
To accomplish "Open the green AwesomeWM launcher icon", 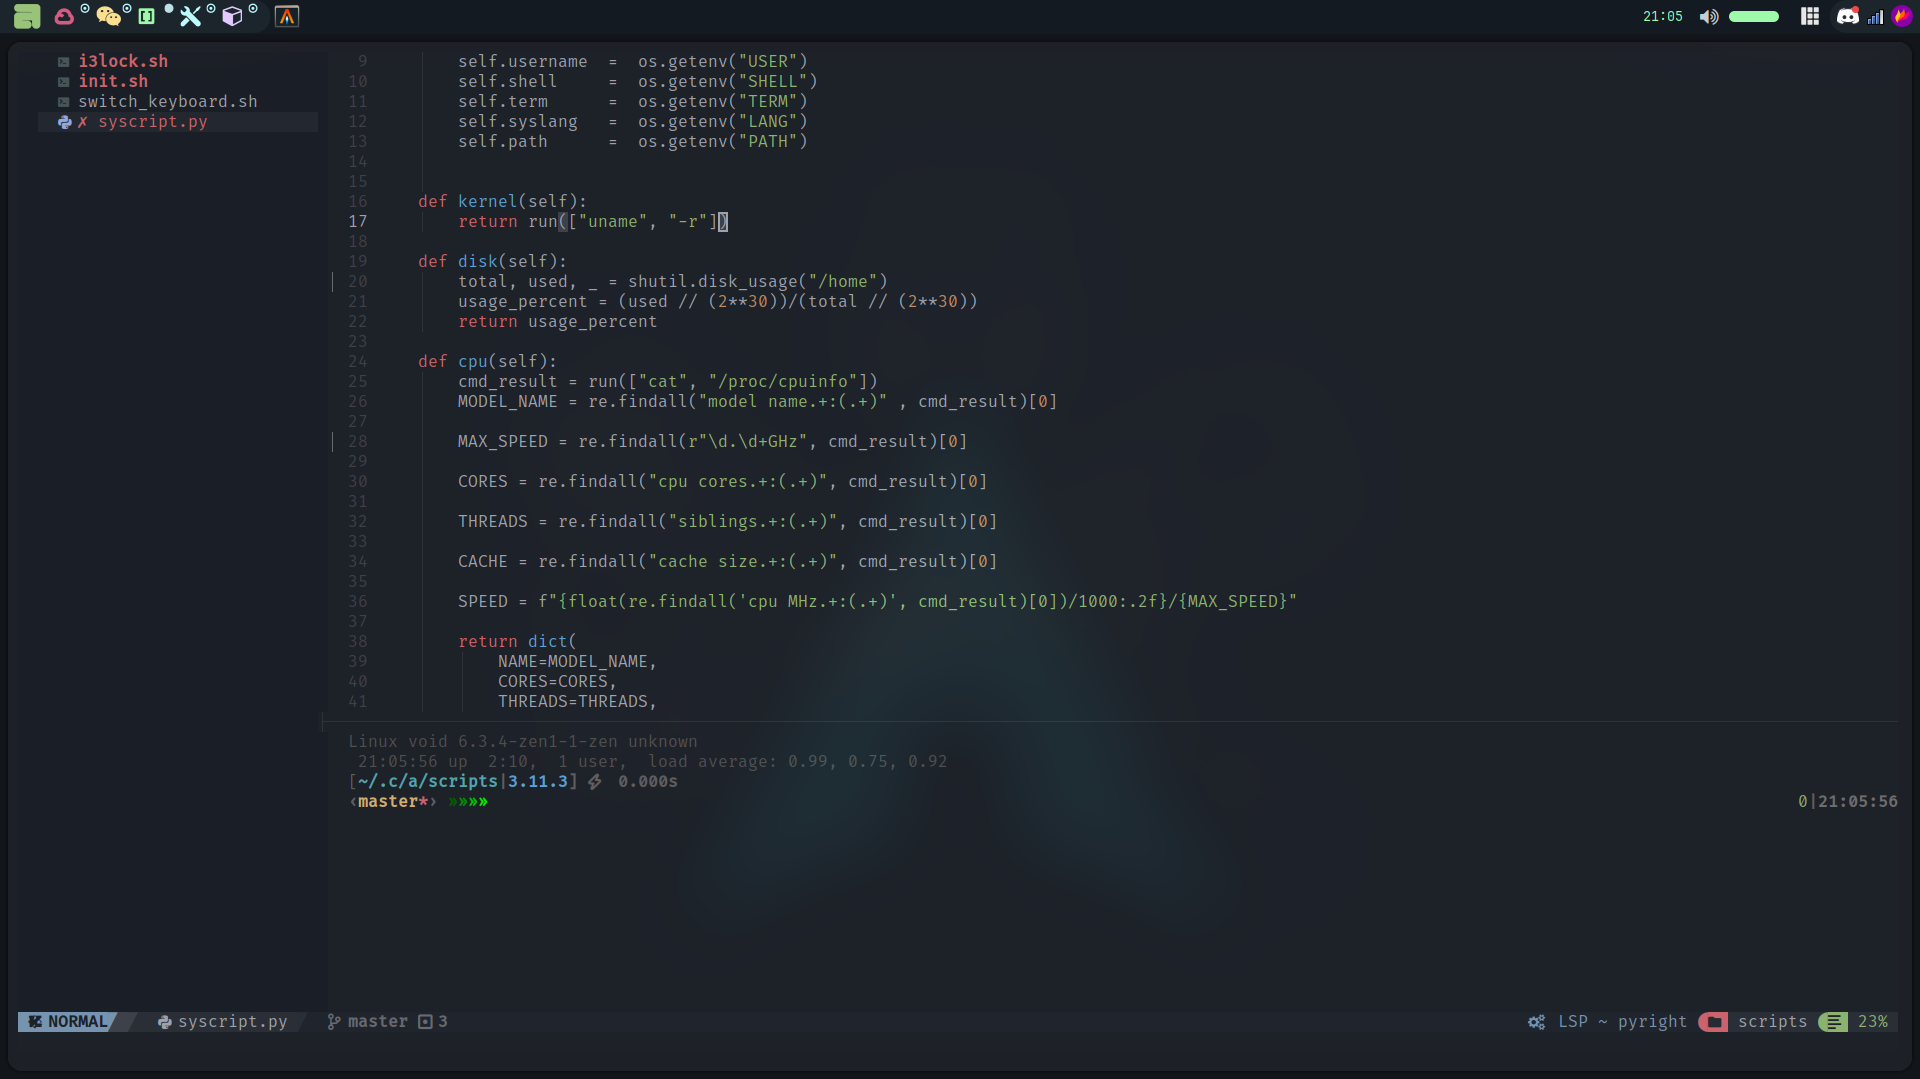I will pyautogui.click(x=27, y=16).
